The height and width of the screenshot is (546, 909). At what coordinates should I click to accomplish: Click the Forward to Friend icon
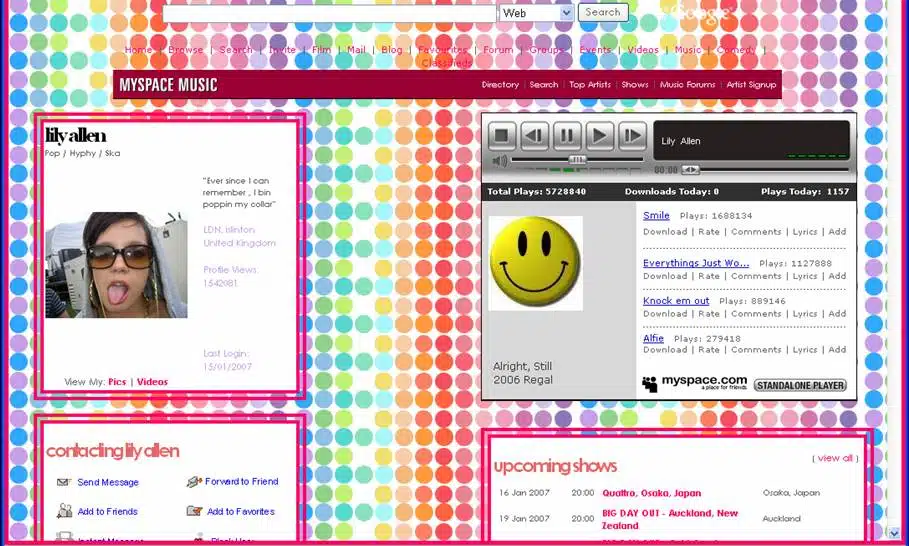pyautogui.click(x=194, y=482)
